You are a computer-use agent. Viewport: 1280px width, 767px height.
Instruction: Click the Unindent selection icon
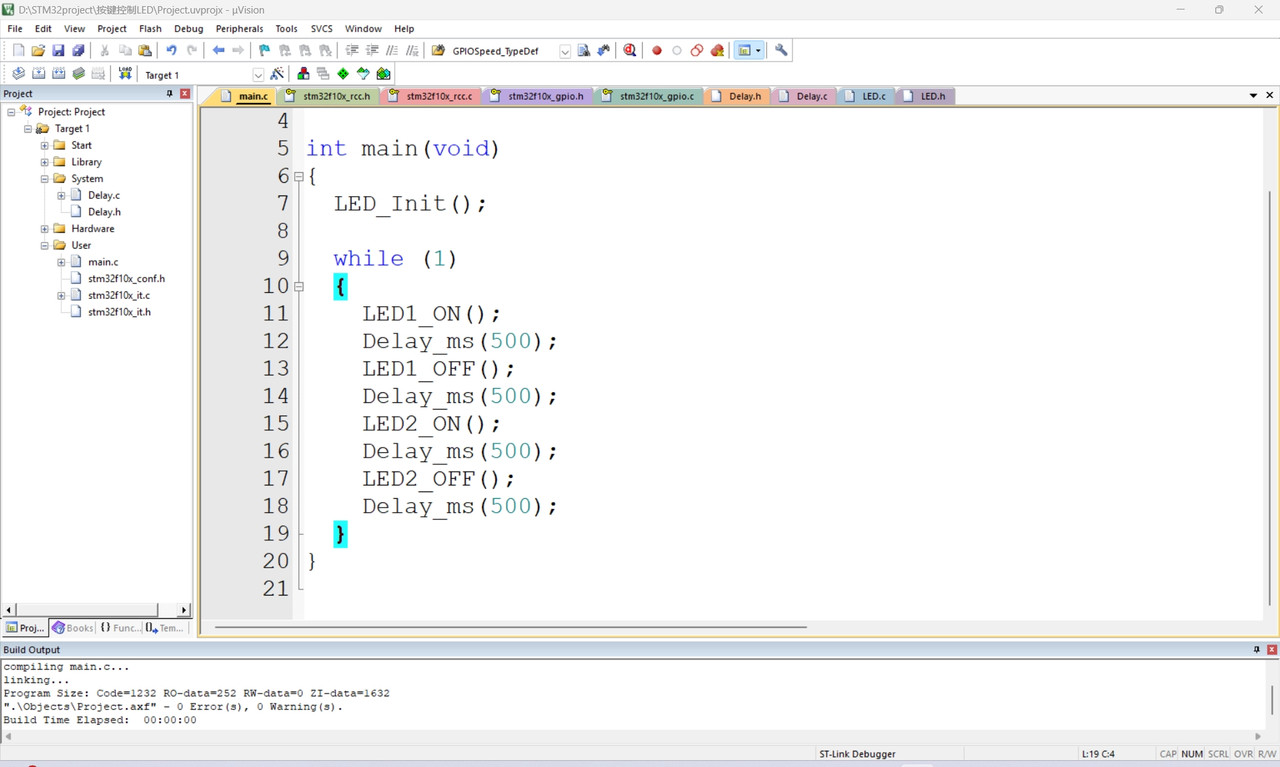click(372, 50)
